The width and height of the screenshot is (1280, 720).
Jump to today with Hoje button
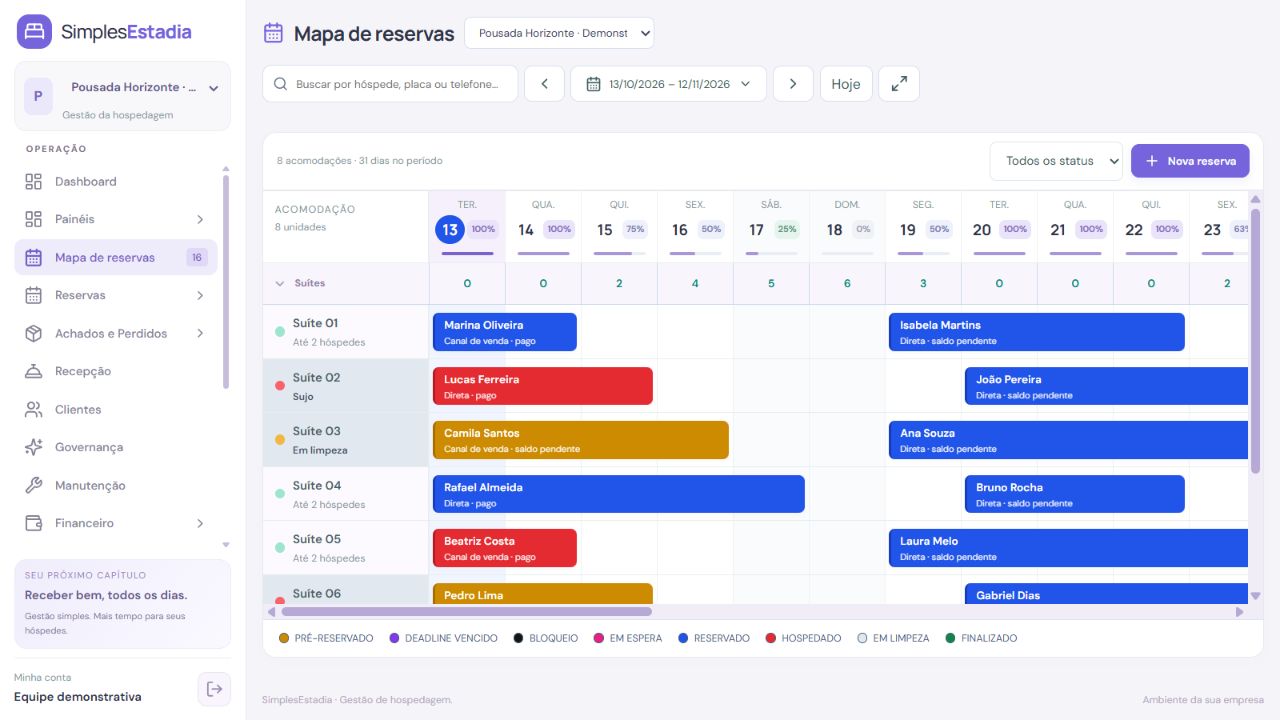pyautogui.click(x=846, y=84)
